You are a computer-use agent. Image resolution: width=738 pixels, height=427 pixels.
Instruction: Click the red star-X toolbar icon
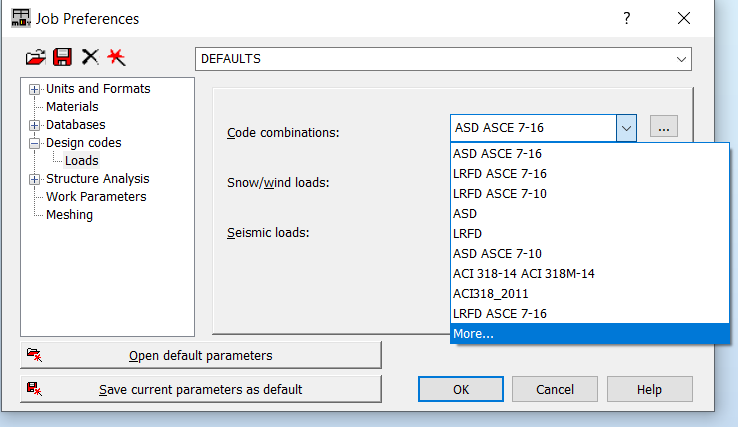[x=116, y=58]
